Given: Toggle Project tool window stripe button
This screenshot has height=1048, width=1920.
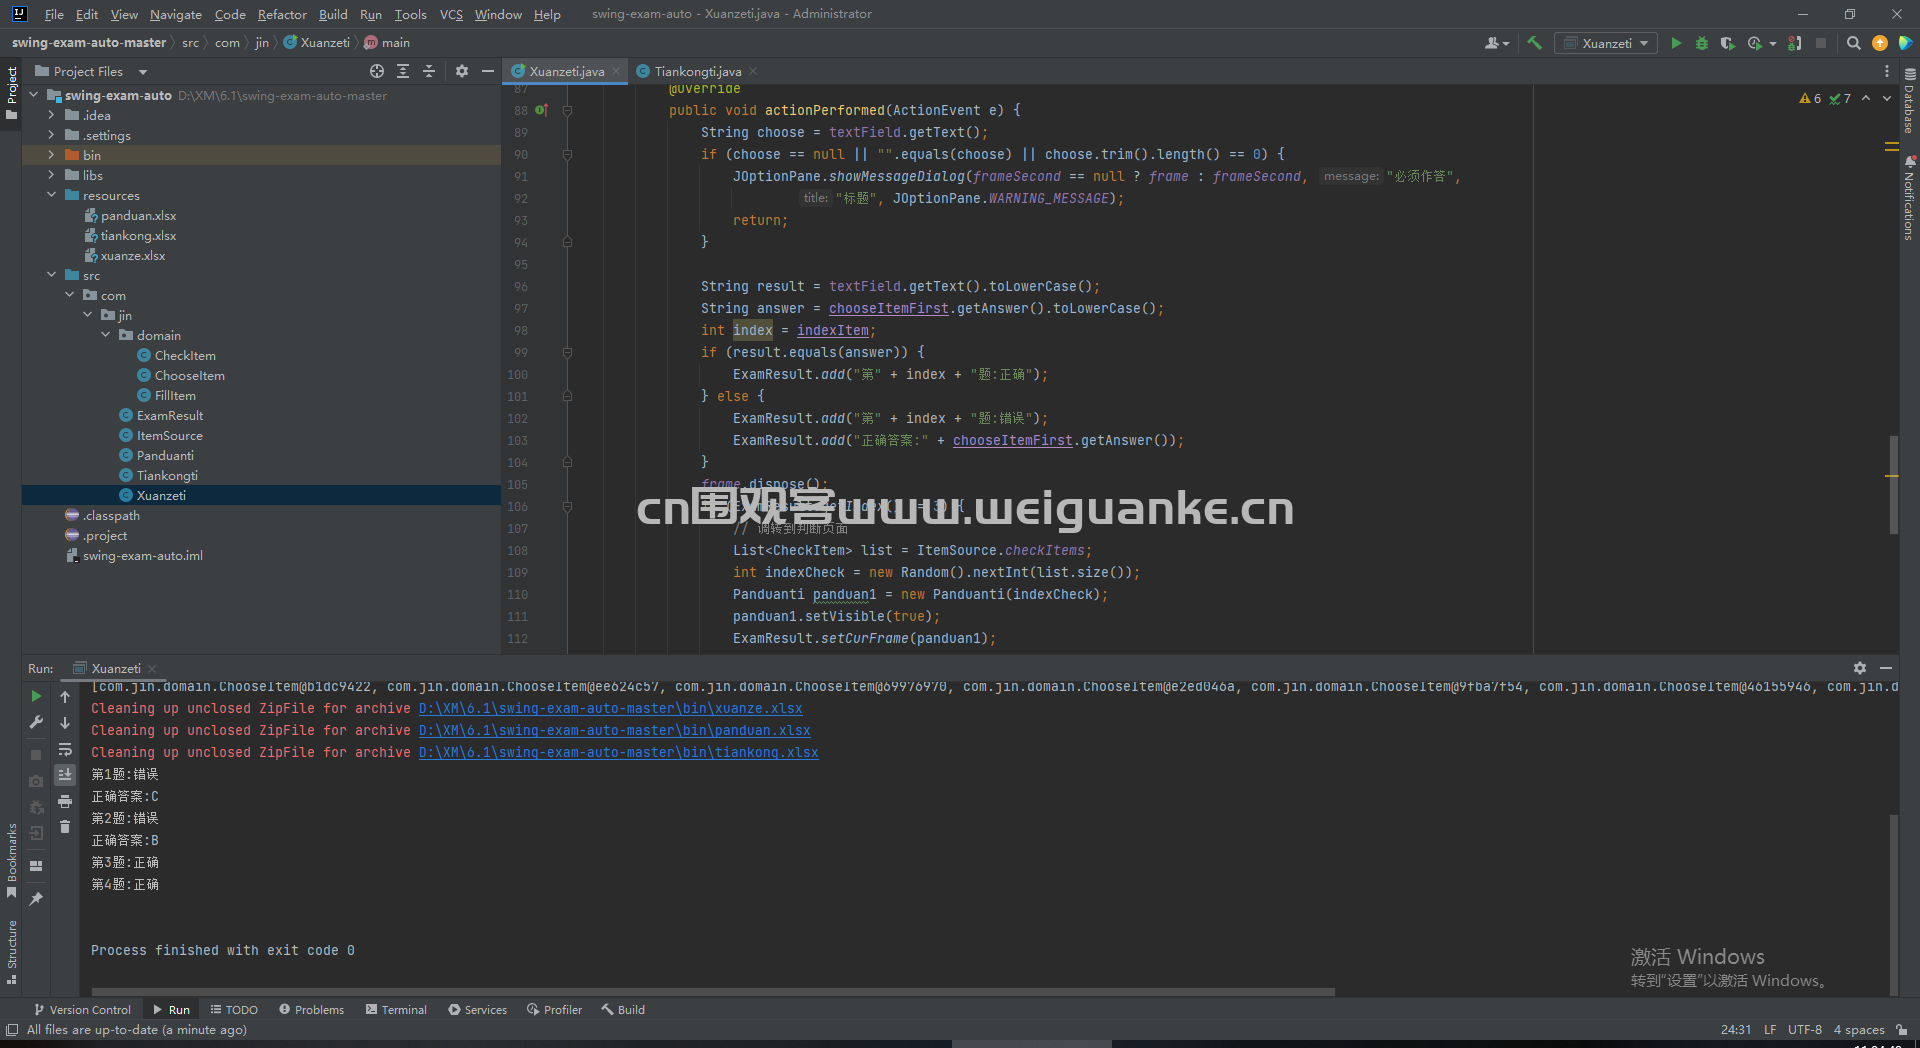Looking at the screenshot, I should 11,93.
